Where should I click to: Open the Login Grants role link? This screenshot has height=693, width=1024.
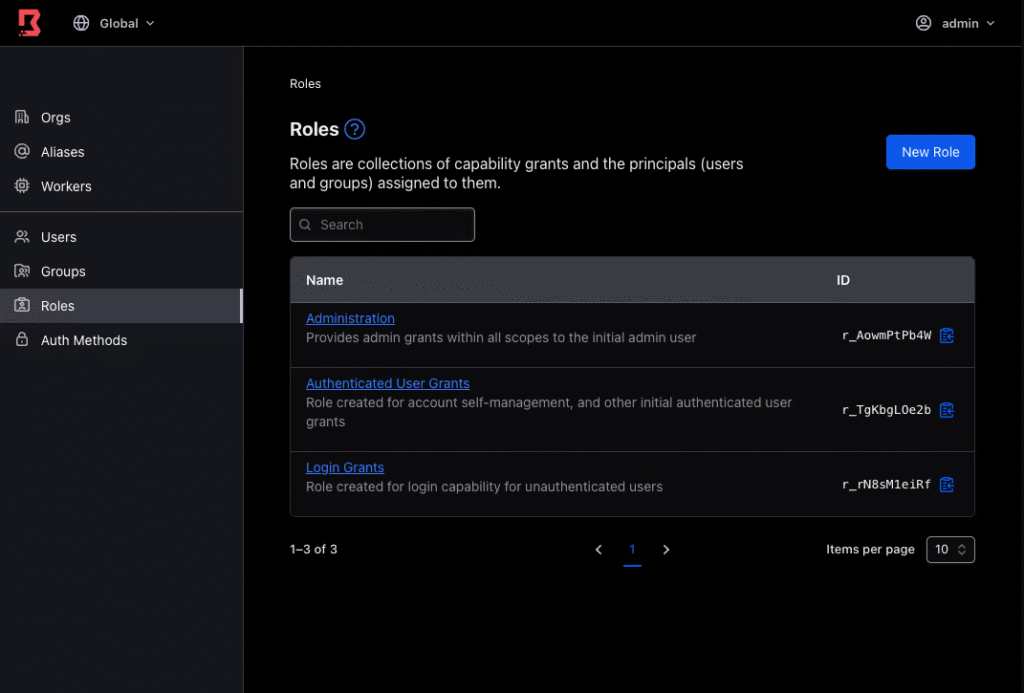(345, 468)
